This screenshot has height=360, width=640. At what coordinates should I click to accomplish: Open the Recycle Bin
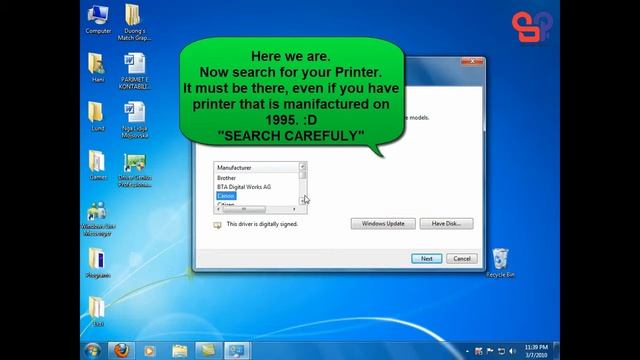click(x=500, y=263)
